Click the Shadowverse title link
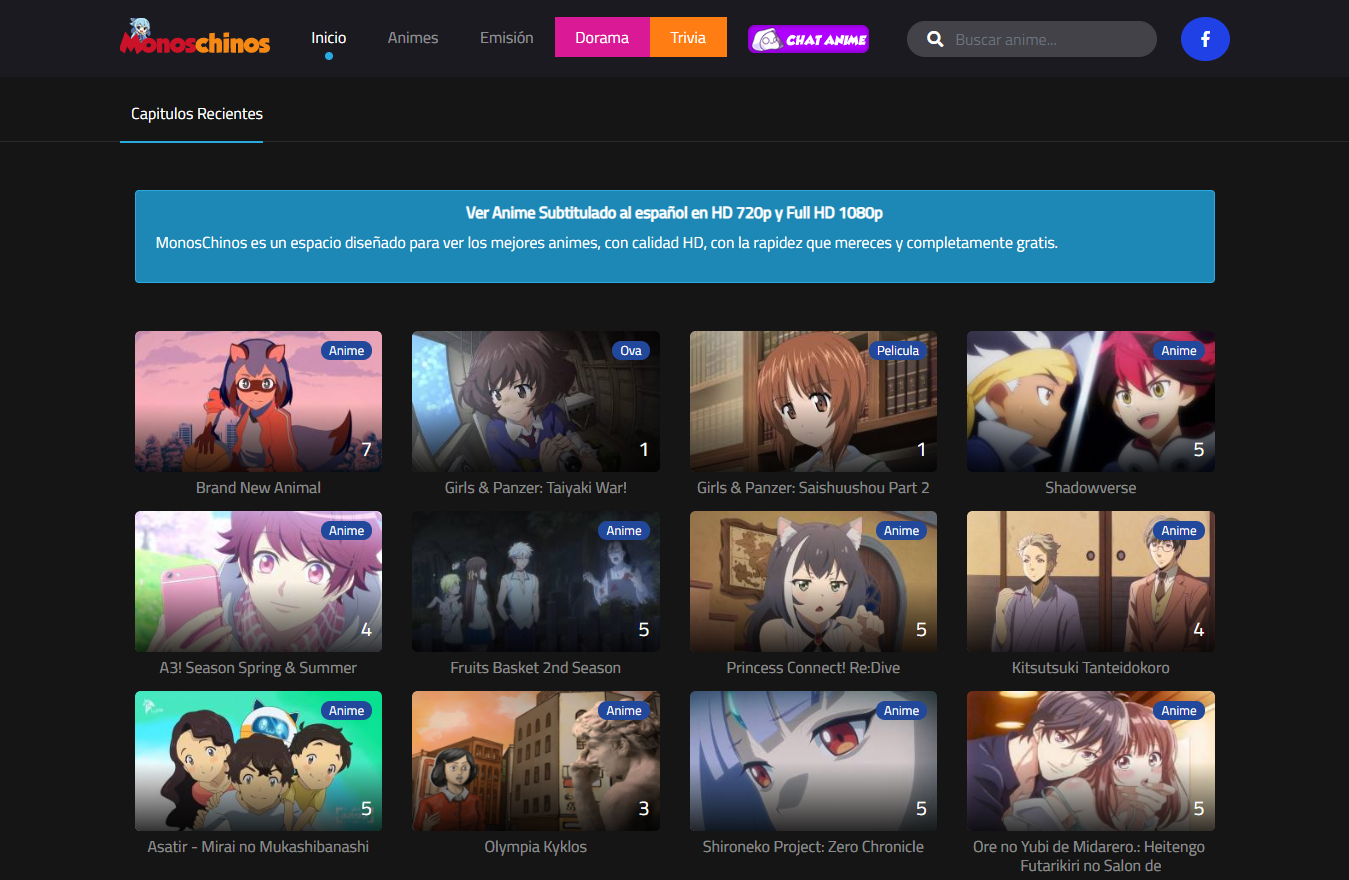Image resolution: width=1349 pixels, height=880 pixels. coord(1091,488)
